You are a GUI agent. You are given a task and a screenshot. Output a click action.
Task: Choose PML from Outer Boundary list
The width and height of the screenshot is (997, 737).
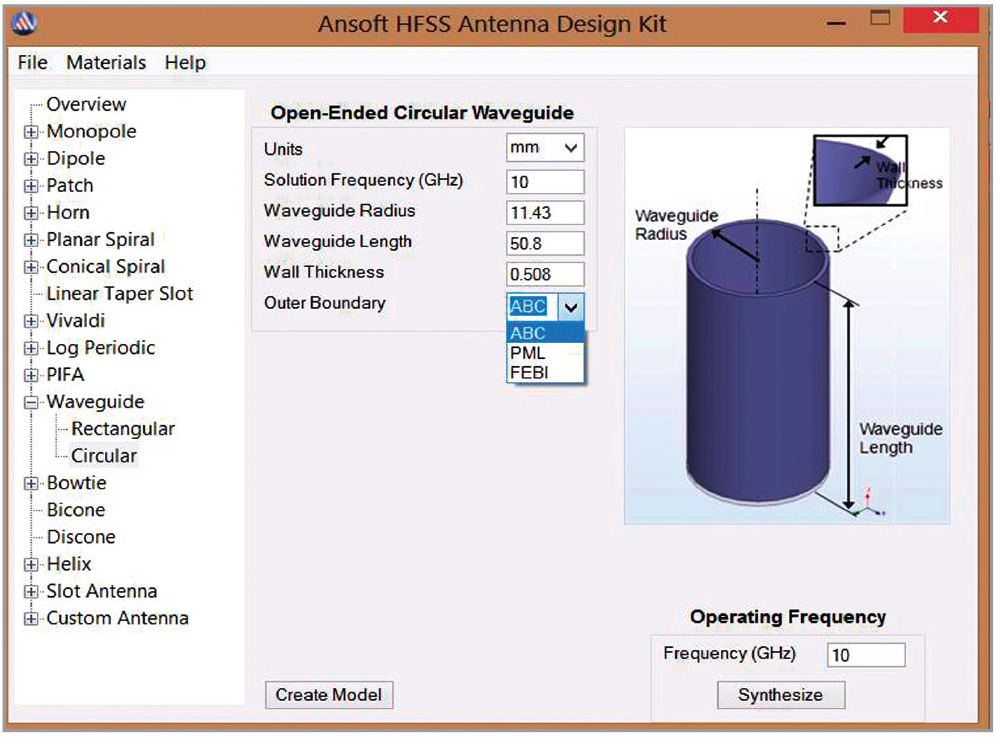click(x=545, y=353)
